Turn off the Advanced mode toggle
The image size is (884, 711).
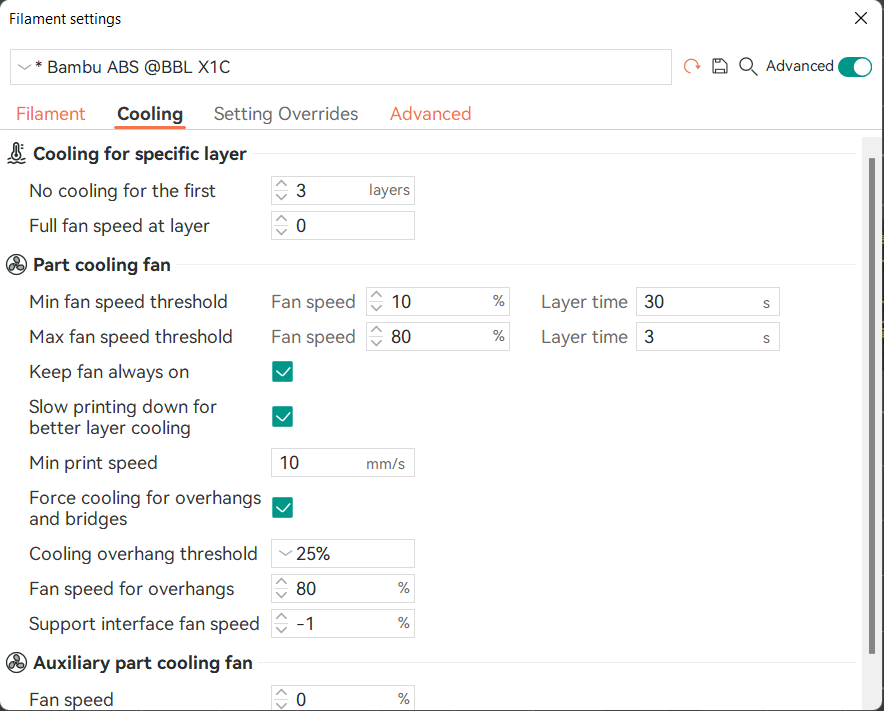tap(854, 66)
